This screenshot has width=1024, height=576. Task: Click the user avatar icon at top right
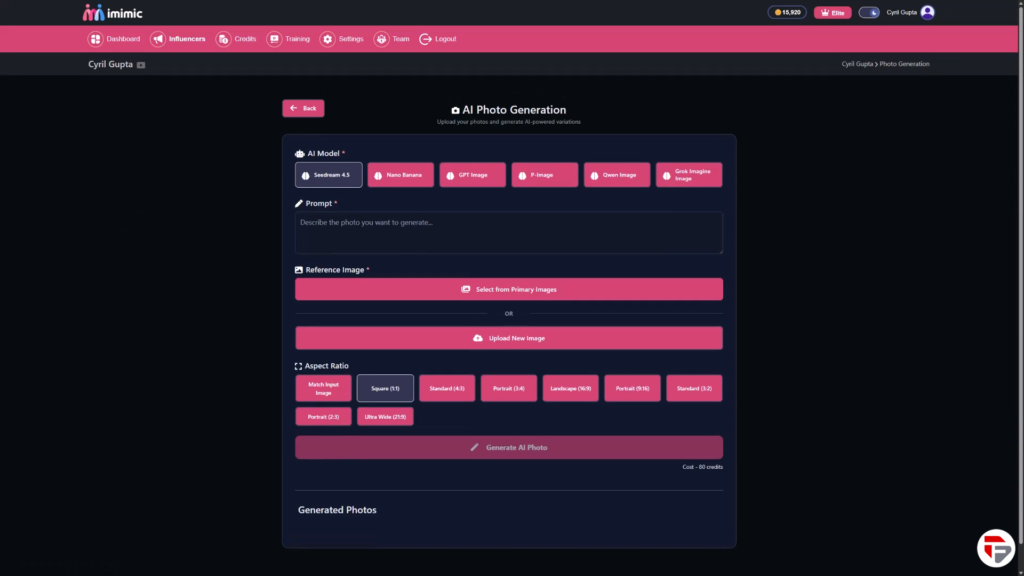[927, 12]
